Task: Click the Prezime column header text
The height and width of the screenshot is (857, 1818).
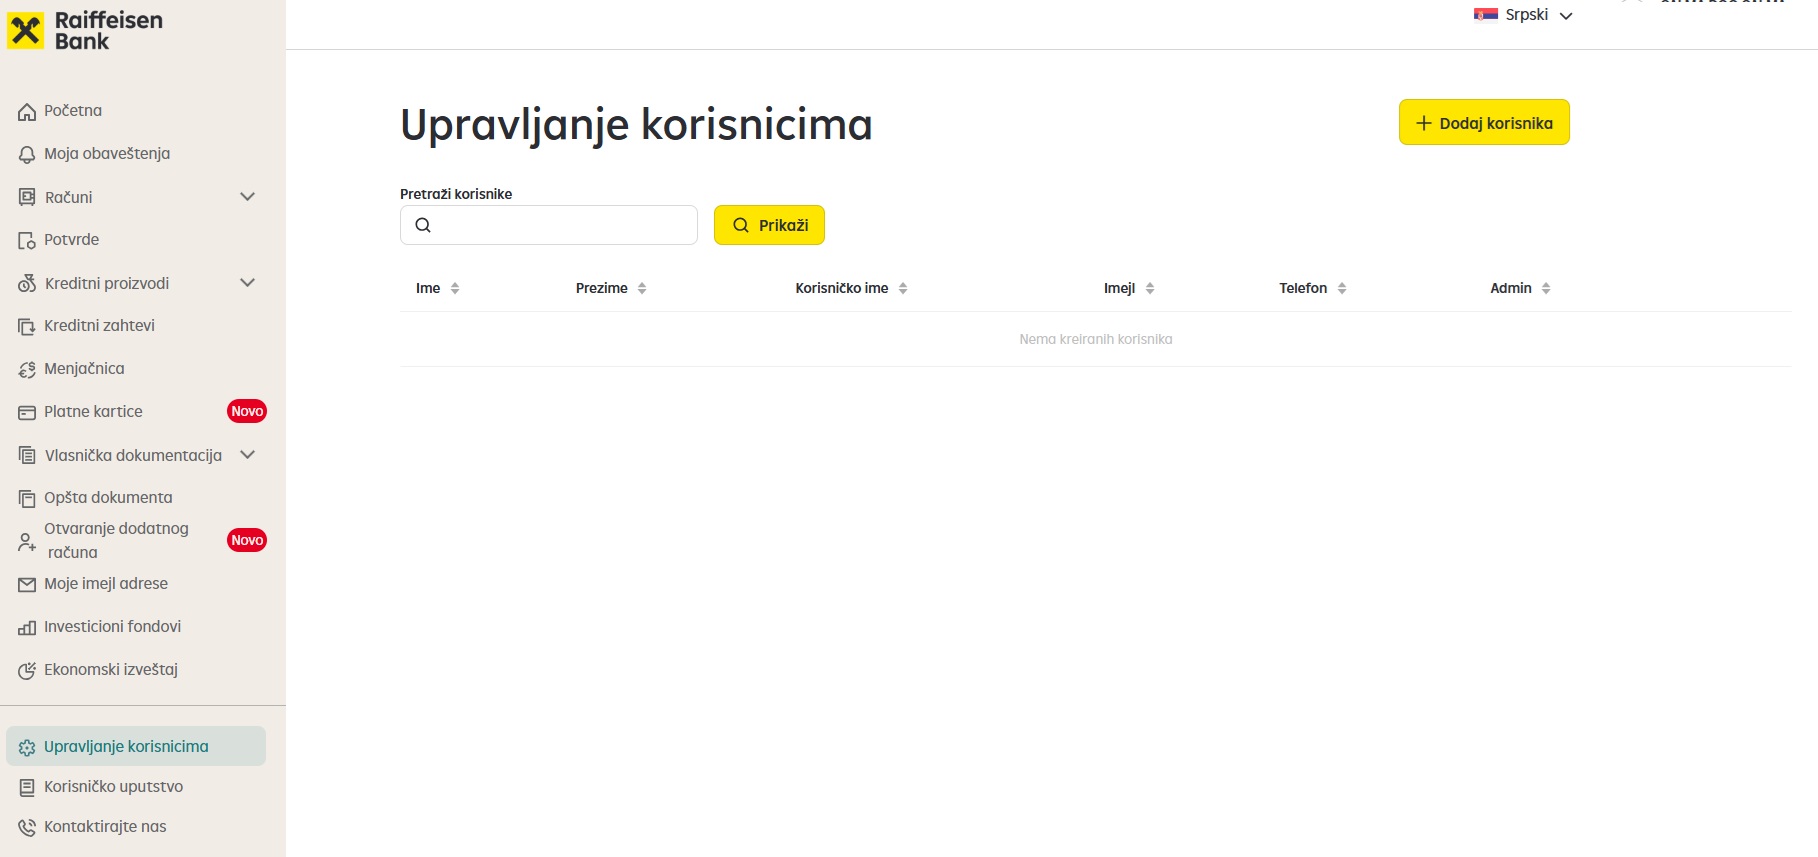Action: [602, 288]
